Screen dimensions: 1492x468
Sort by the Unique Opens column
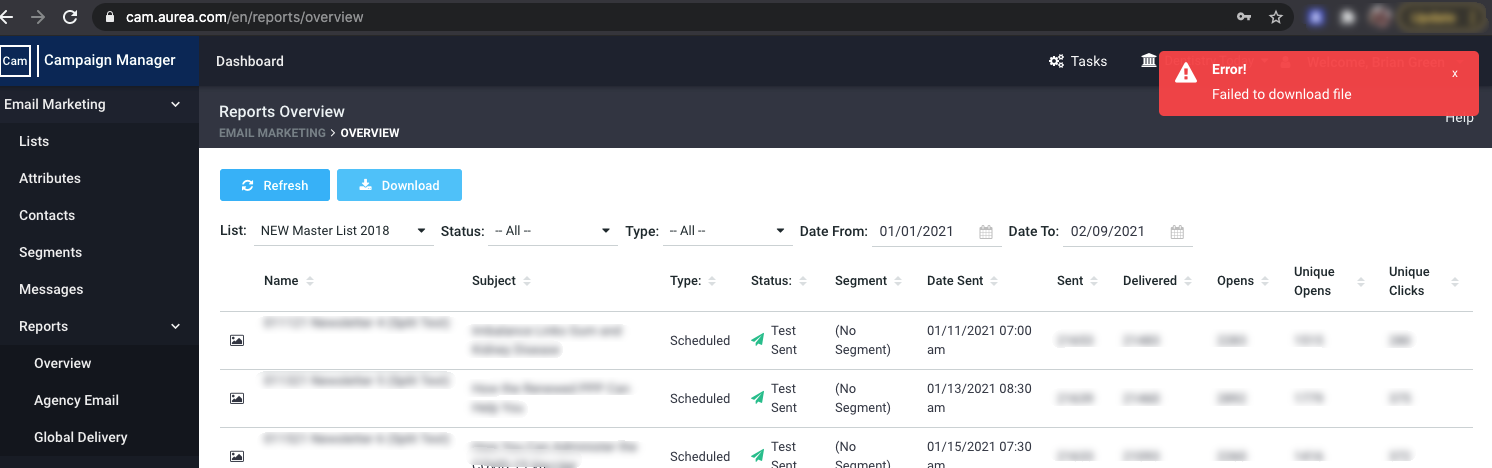1328,281
